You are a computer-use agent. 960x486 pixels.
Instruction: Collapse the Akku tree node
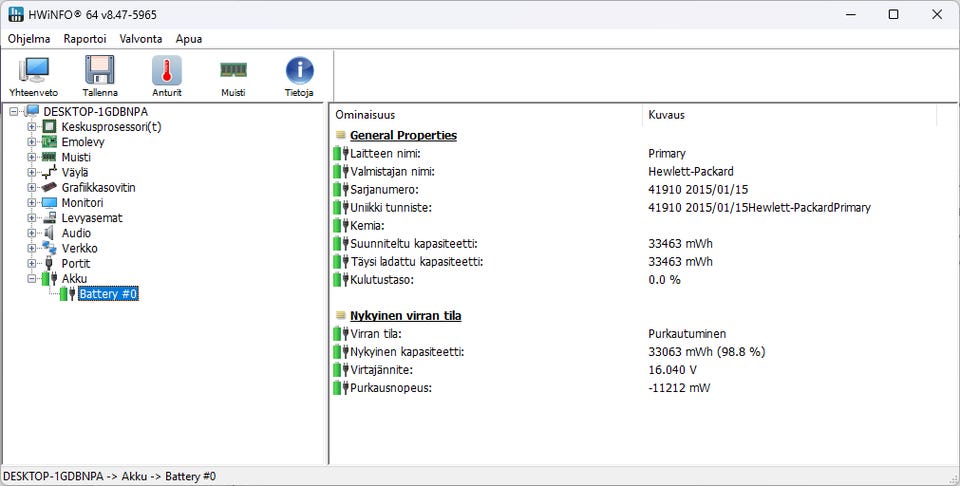coord(32,279)
